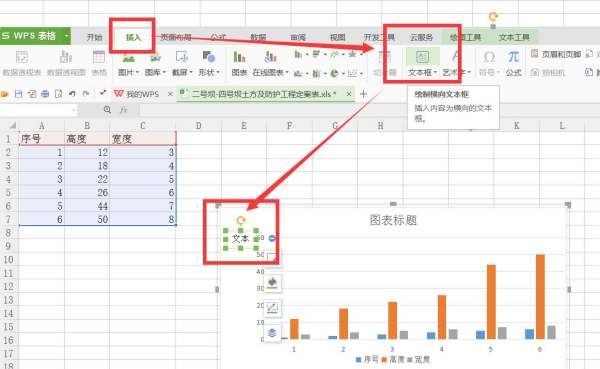Click the fx insert function icon
Viewport: 600px width, 369px height.
(x=123, y=110)
